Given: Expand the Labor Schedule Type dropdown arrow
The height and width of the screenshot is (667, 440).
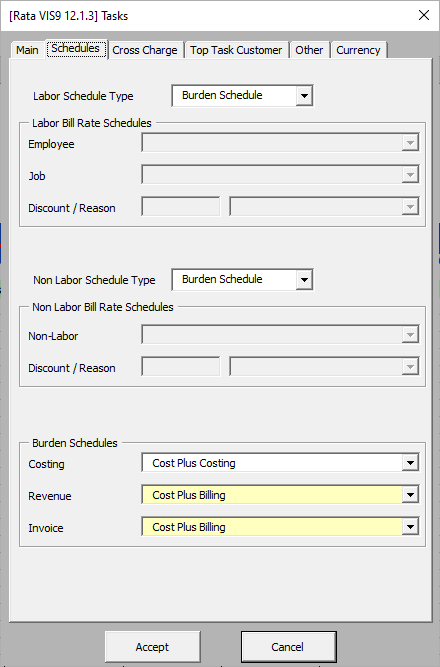Looking at the screenshot, I should (x=304, y=96).
